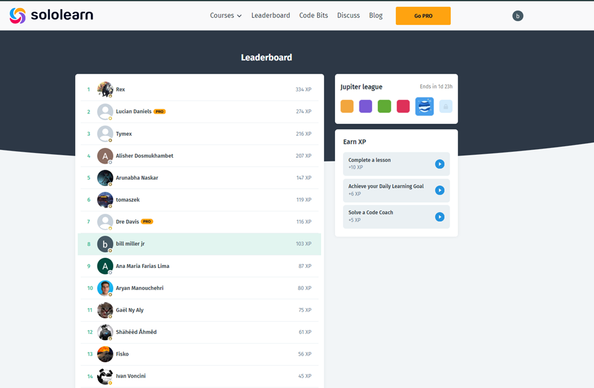Open Fisko's avatar

105,354
